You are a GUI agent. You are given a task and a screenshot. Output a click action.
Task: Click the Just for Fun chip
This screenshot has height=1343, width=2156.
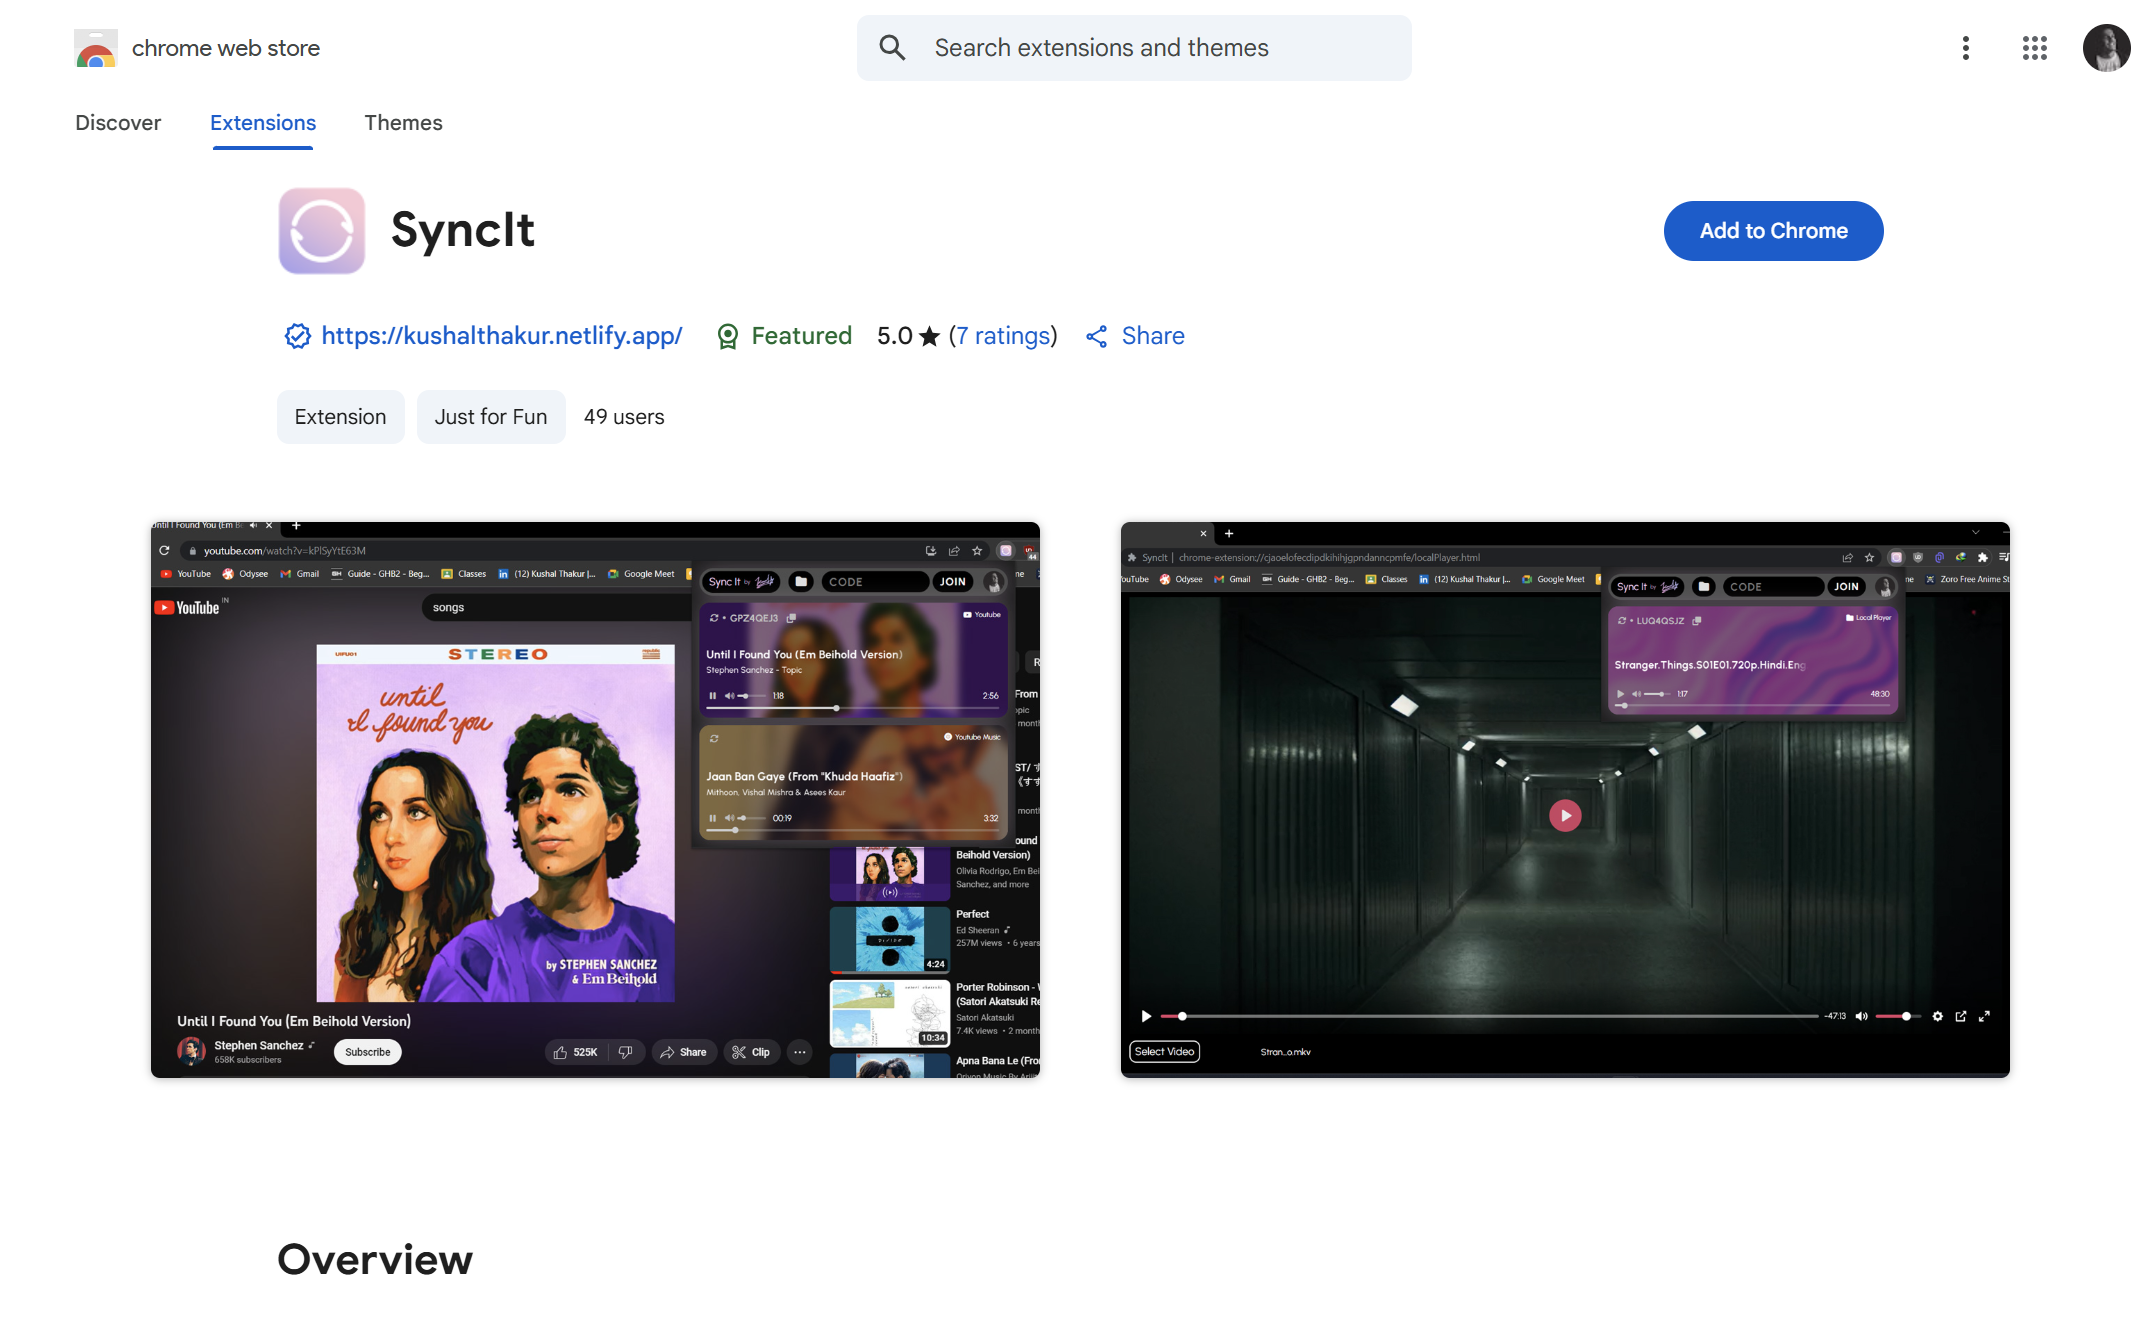[x=491, y=417]
